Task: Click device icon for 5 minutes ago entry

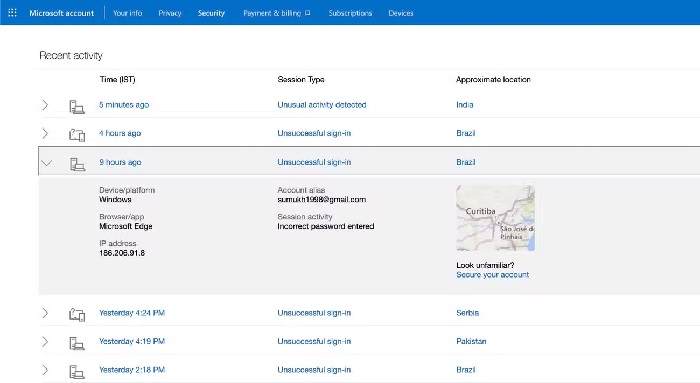Action: click(77, 107)
